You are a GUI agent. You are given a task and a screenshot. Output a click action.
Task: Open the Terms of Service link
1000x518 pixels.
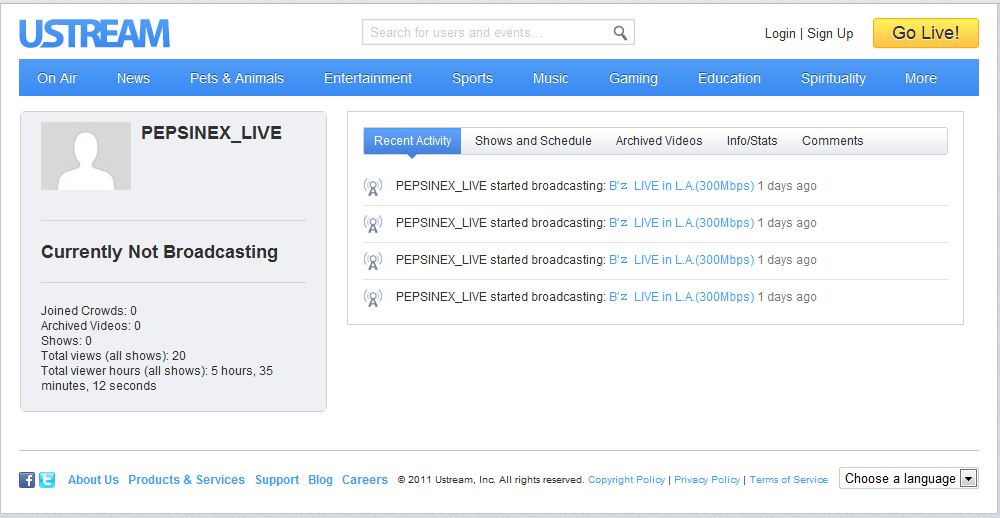point(788,480)
